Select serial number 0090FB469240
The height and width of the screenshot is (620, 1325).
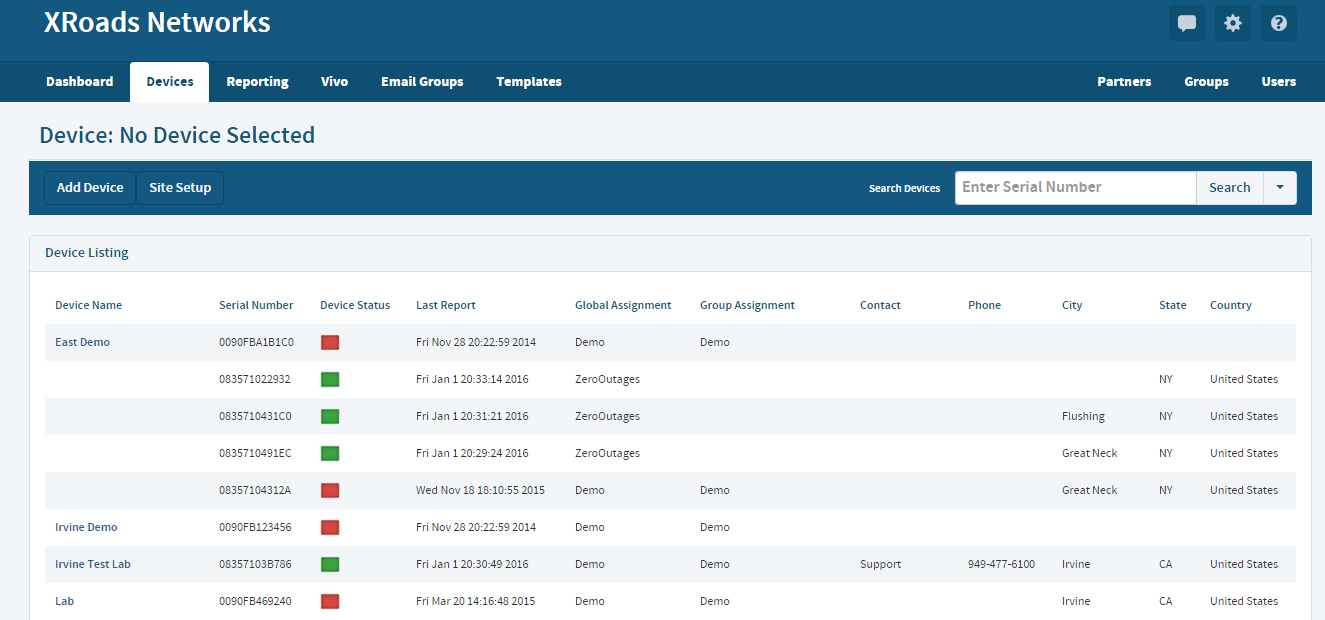(x=255, y=601)
